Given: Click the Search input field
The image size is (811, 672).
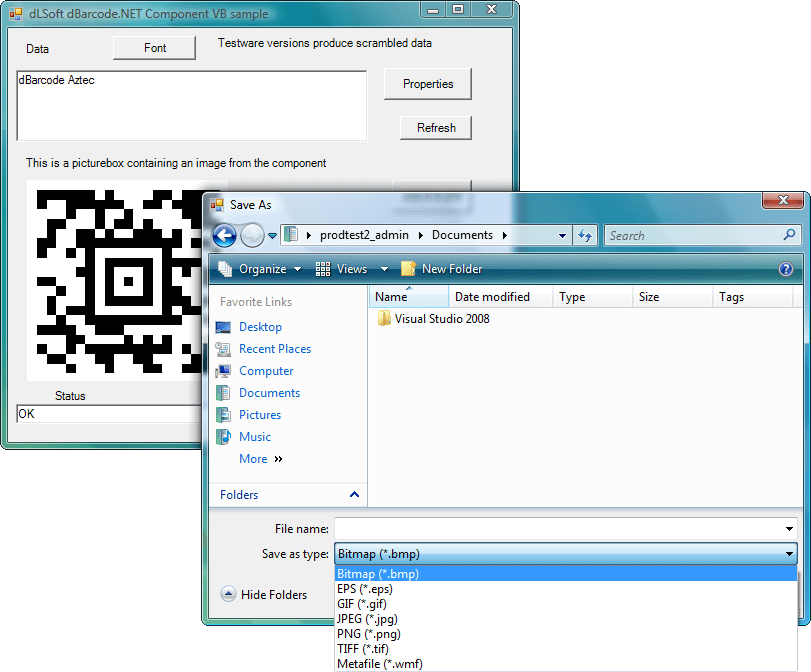Looking at the screenshot, I should 693,235.
